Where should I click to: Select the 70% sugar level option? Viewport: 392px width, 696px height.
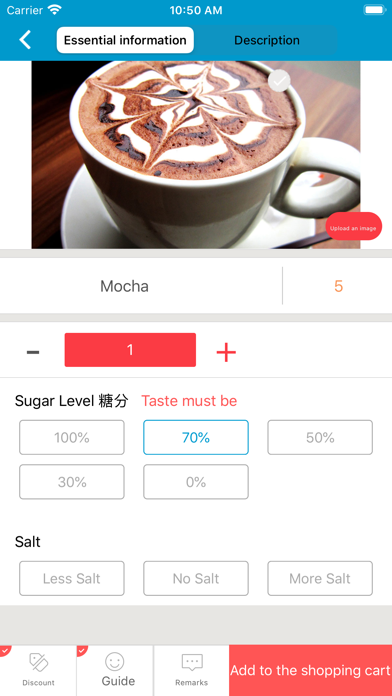pyautogui.click(x=196, y=438)
